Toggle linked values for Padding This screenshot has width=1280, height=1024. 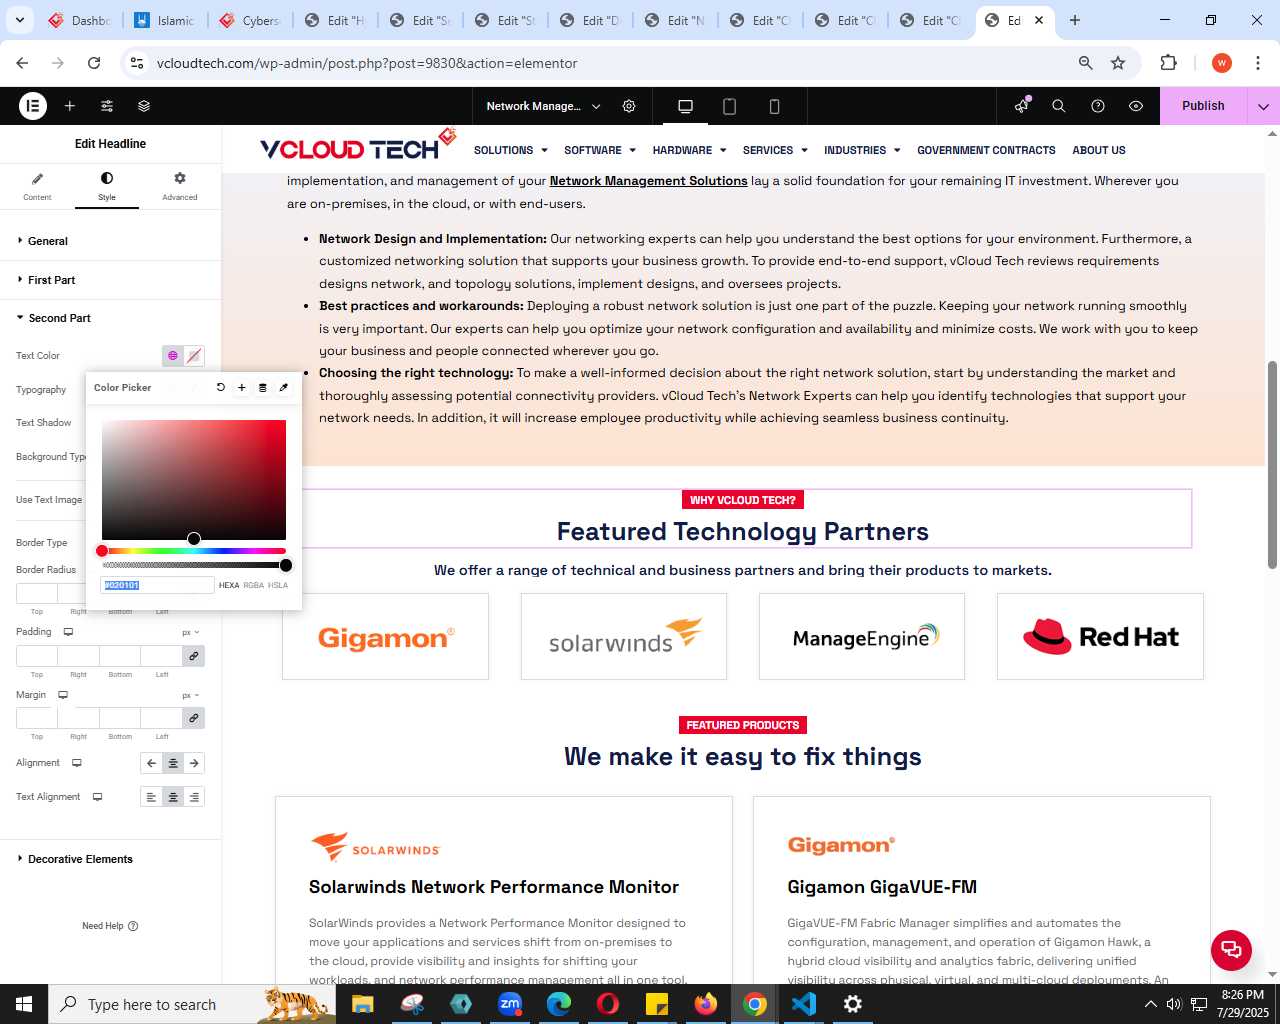point(194,656)
